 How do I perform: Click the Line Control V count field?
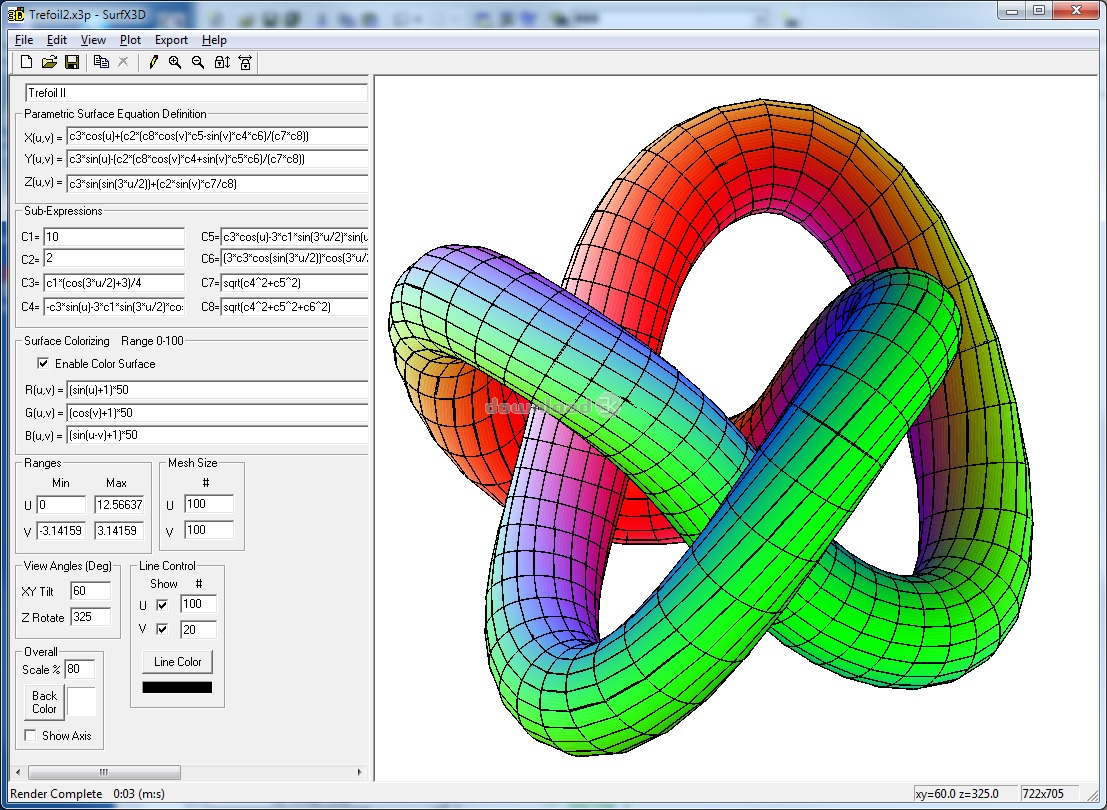click(x=198, y=630)
